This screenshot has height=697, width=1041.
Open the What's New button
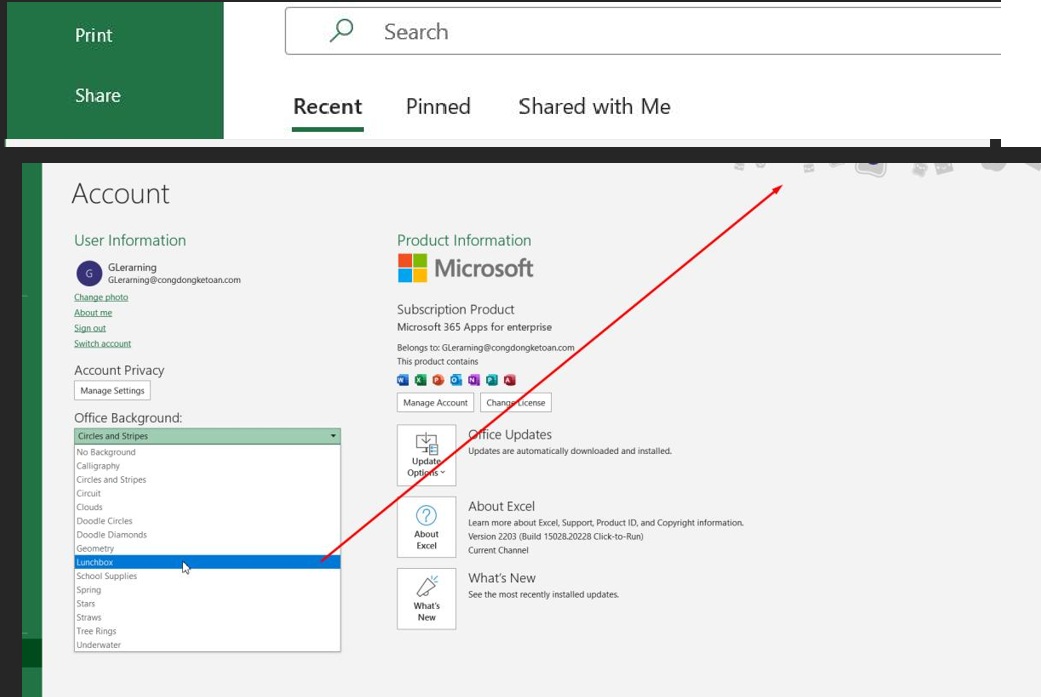click(x=426, y=599)
